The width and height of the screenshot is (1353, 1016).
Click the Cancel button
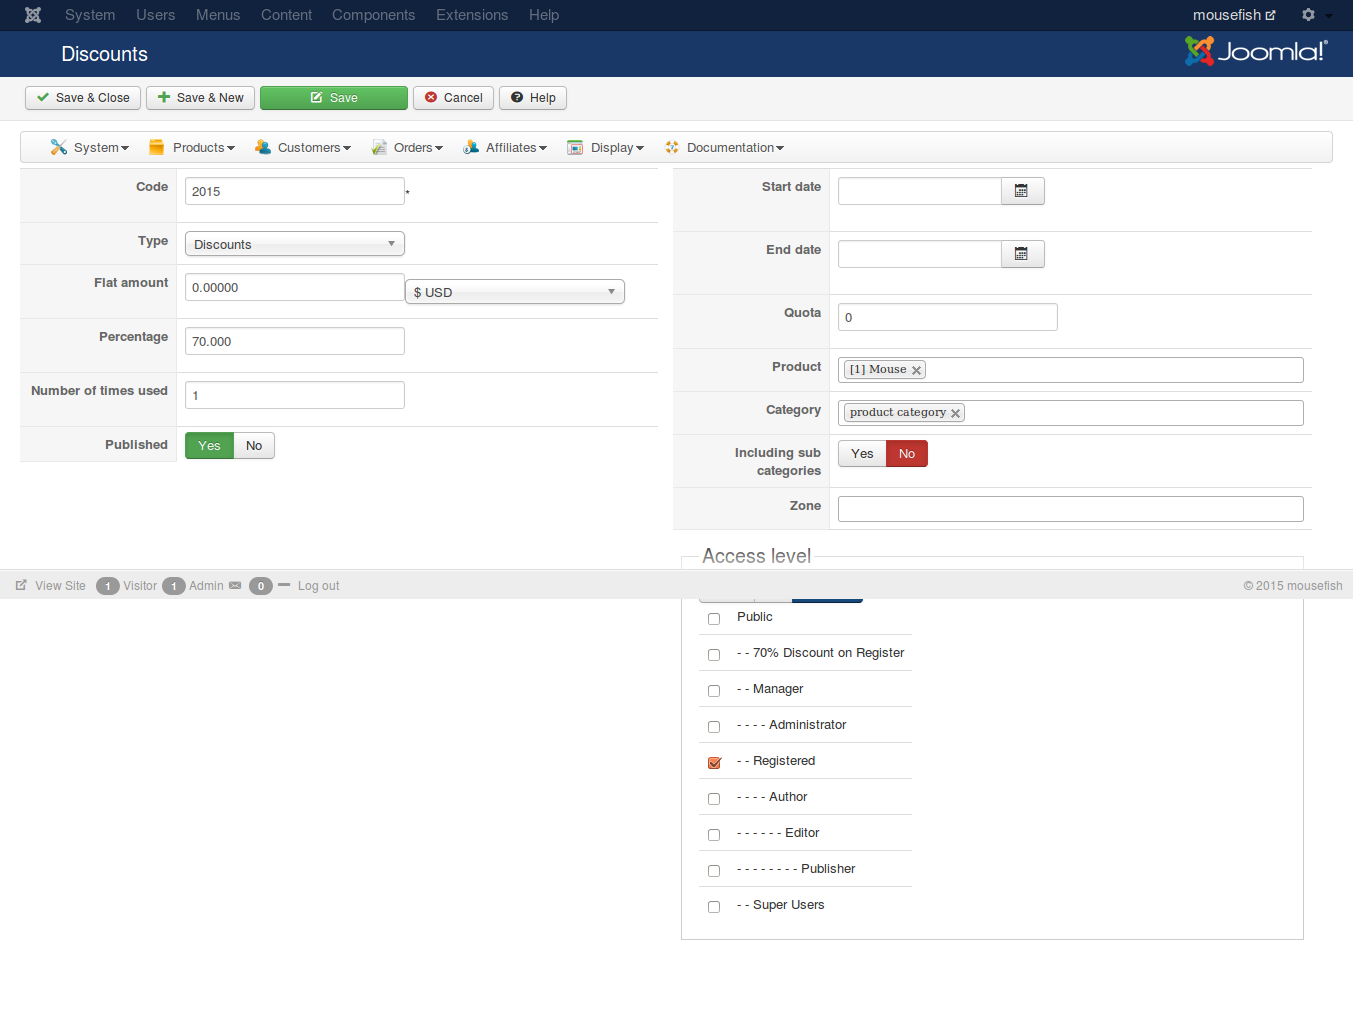[453, 98]
